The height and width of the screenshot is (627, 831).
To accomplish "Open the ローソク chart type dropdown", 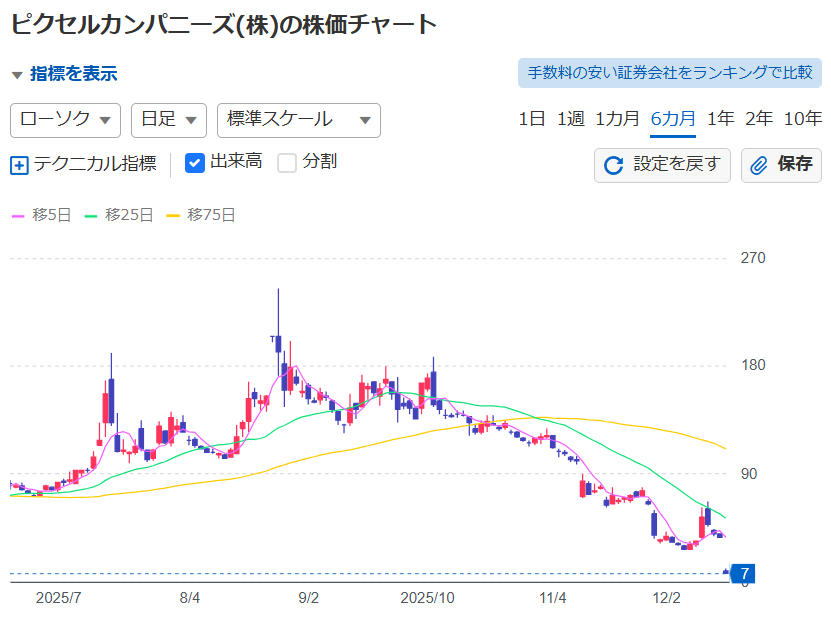I will coord(65,120).
